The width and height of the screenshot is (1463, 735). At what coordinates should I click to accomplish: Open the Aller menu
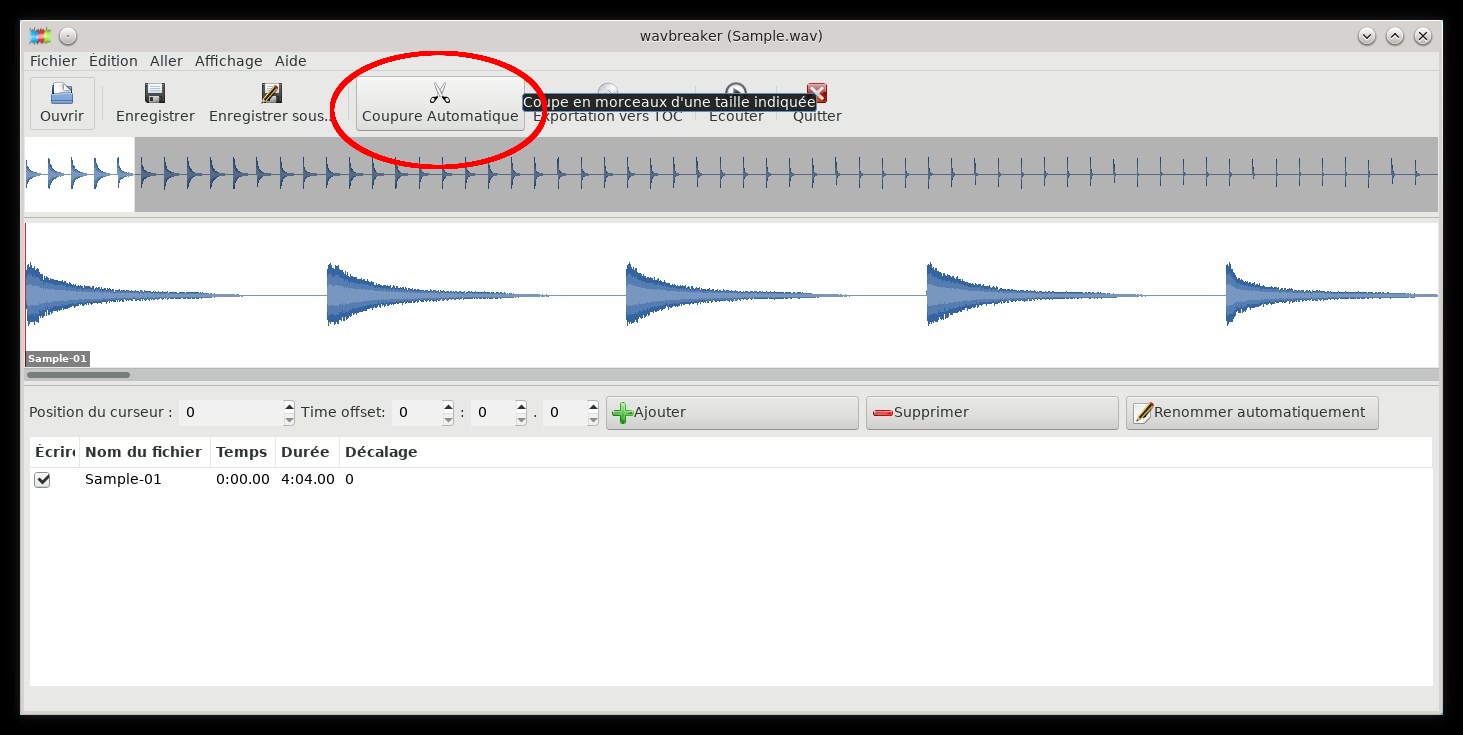click(x=166, y=61)
